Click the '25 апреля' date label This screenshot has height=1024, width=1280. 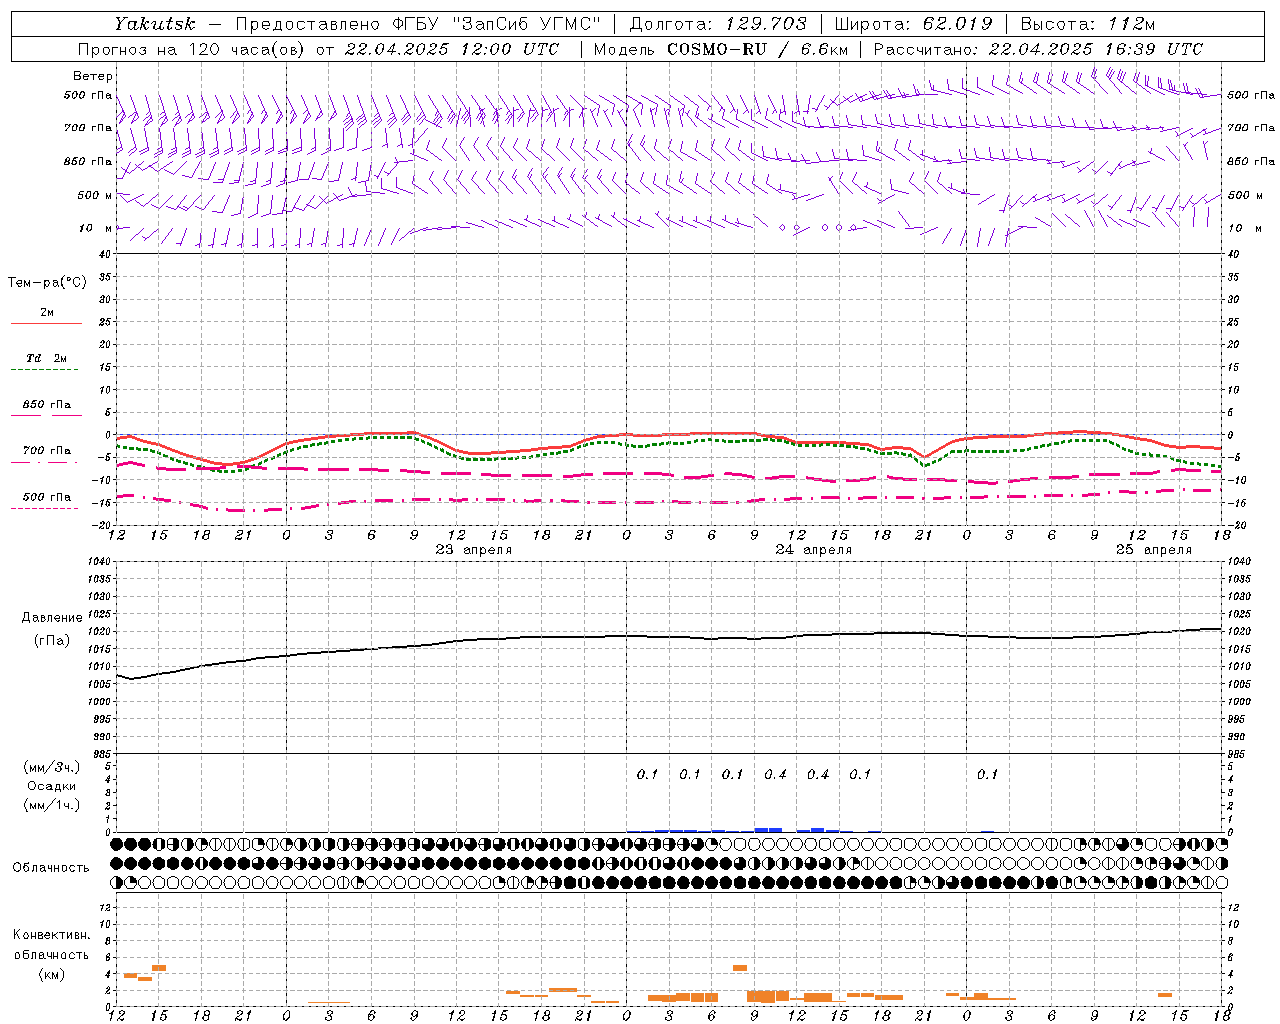1154,550
